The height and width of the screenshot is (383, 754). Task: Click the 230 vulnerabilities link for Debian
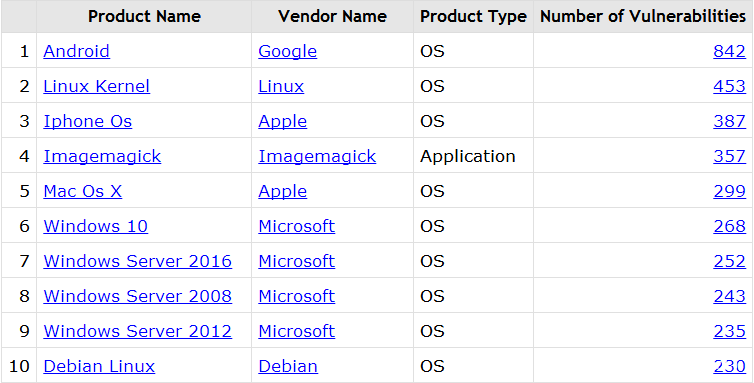(729, 366)
